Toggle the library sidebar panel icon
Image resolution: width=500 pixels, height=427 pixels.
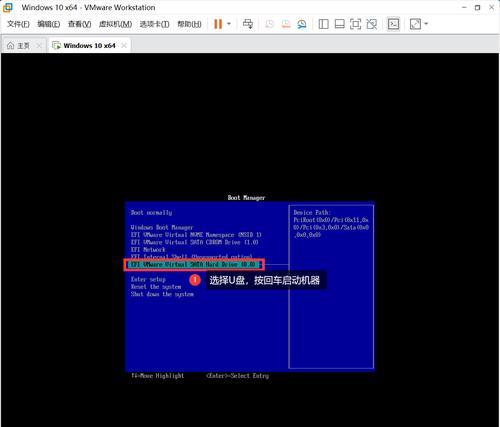coord(323,24)
